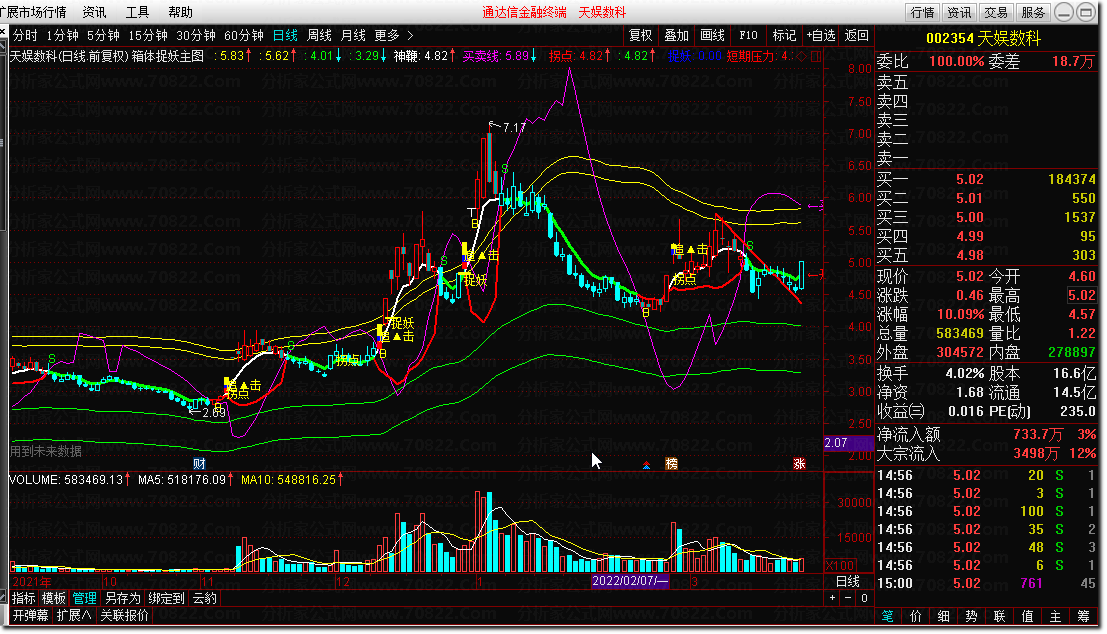Select 值 value tab
This screenshot has width=1107, height=634.
pyautogui.click(x=1027, y=616)
